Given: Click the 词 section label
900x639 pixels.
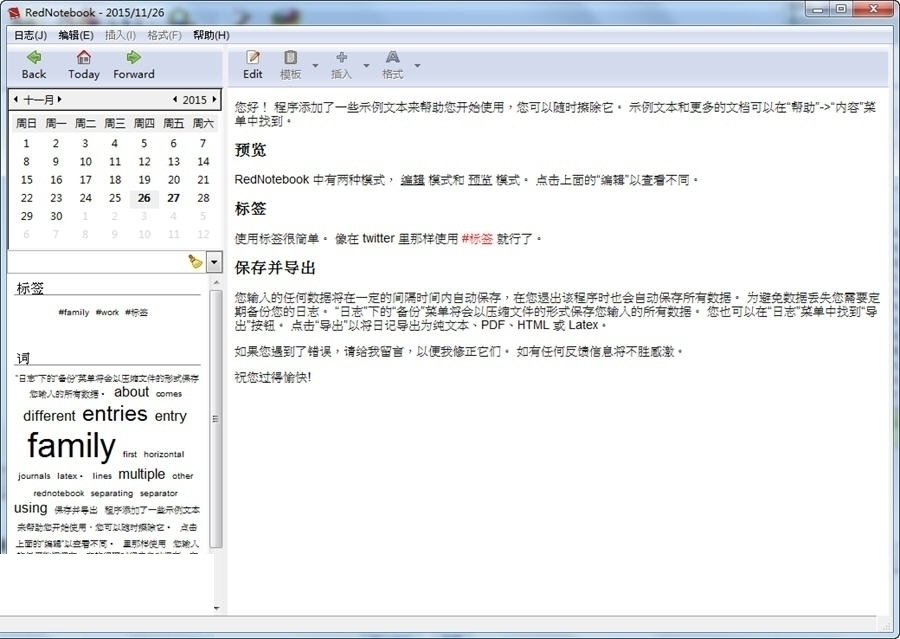Looking at the screenshot, I should pyautogui.click(x=23, y=358).
